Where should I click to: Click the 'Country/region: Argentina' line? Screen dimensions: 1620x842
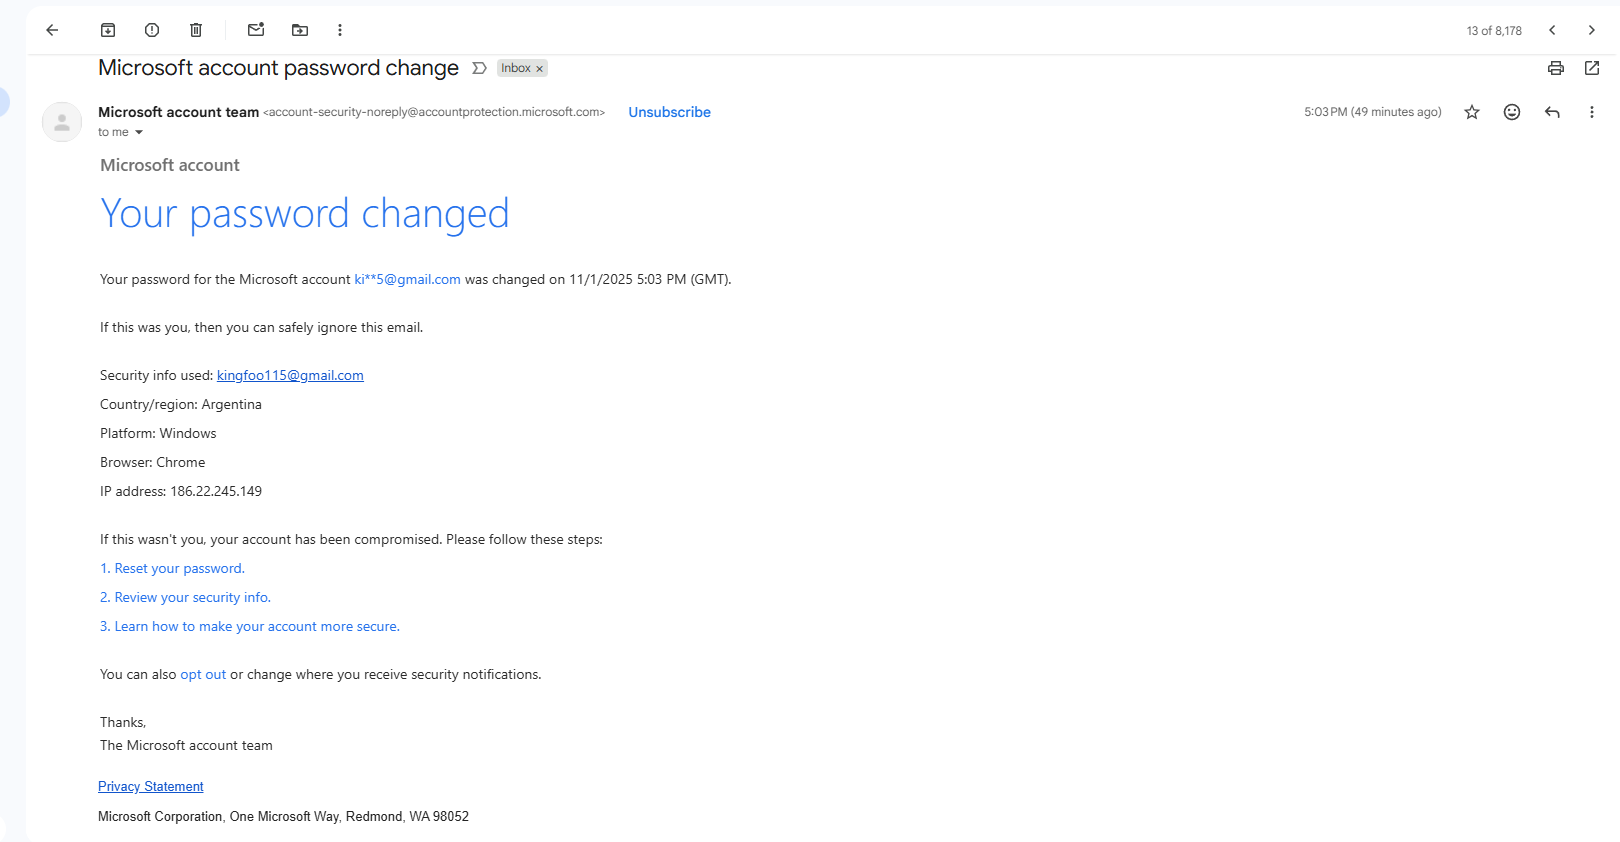tap(181, 404)
